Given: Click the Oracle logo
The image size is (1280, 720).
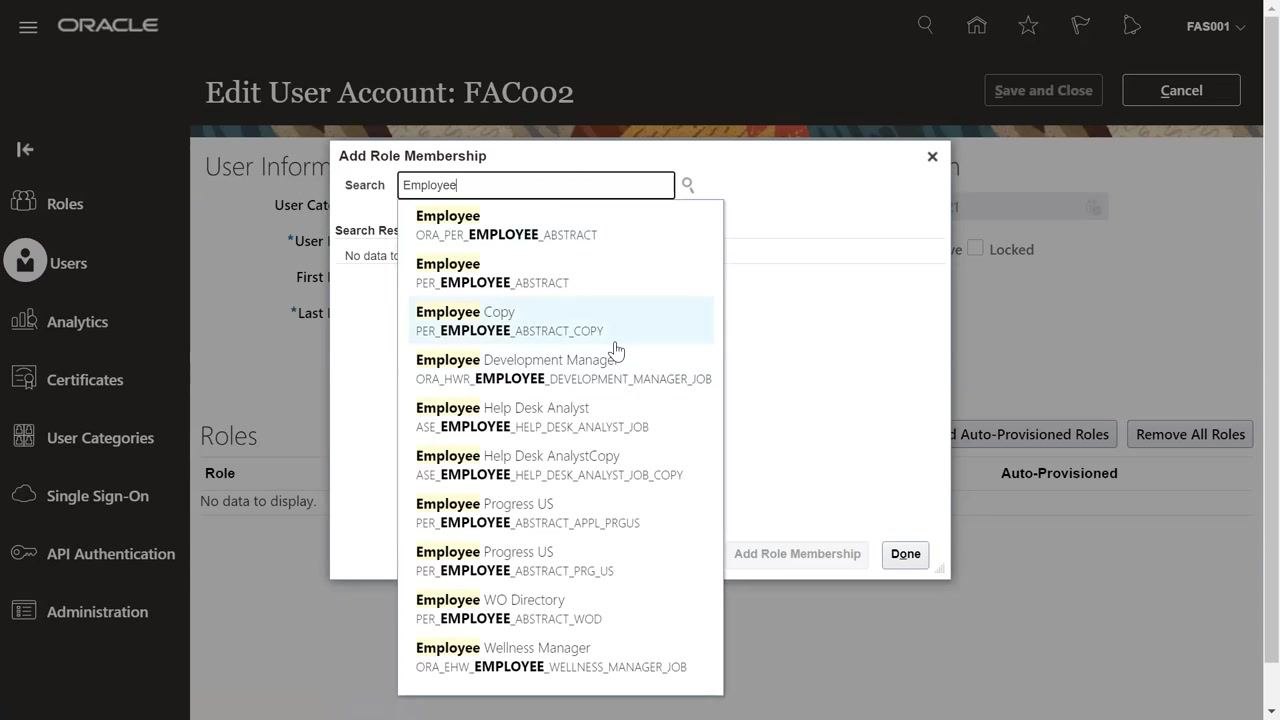Looking at the screenshot, I should 108,26.
